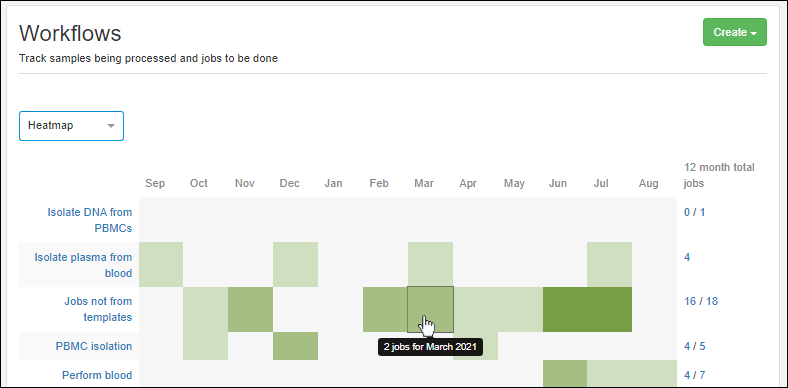Select December cell in PBMC isolation row
This screenshot has height=388, width=788.
296,346
